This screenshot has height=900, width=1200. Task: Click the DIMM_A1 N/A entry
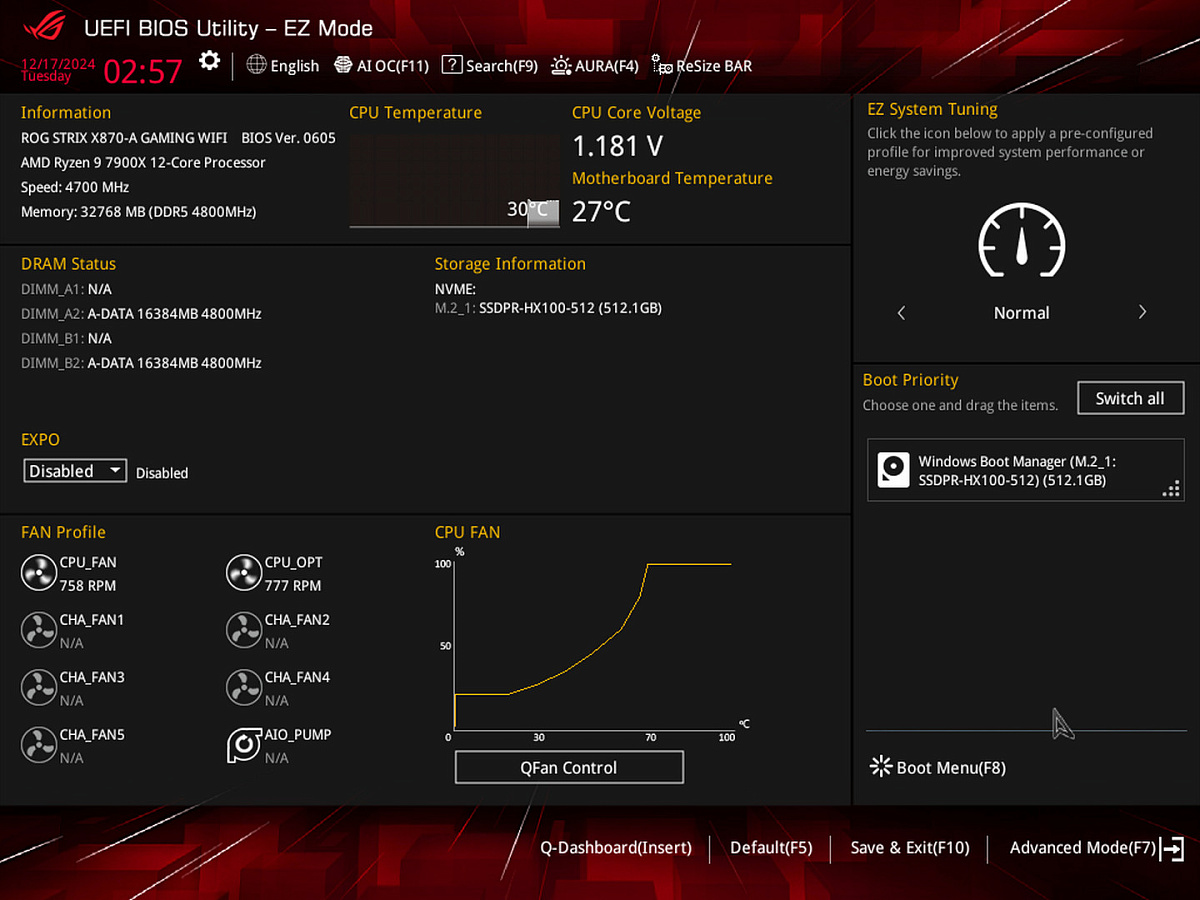66,288
